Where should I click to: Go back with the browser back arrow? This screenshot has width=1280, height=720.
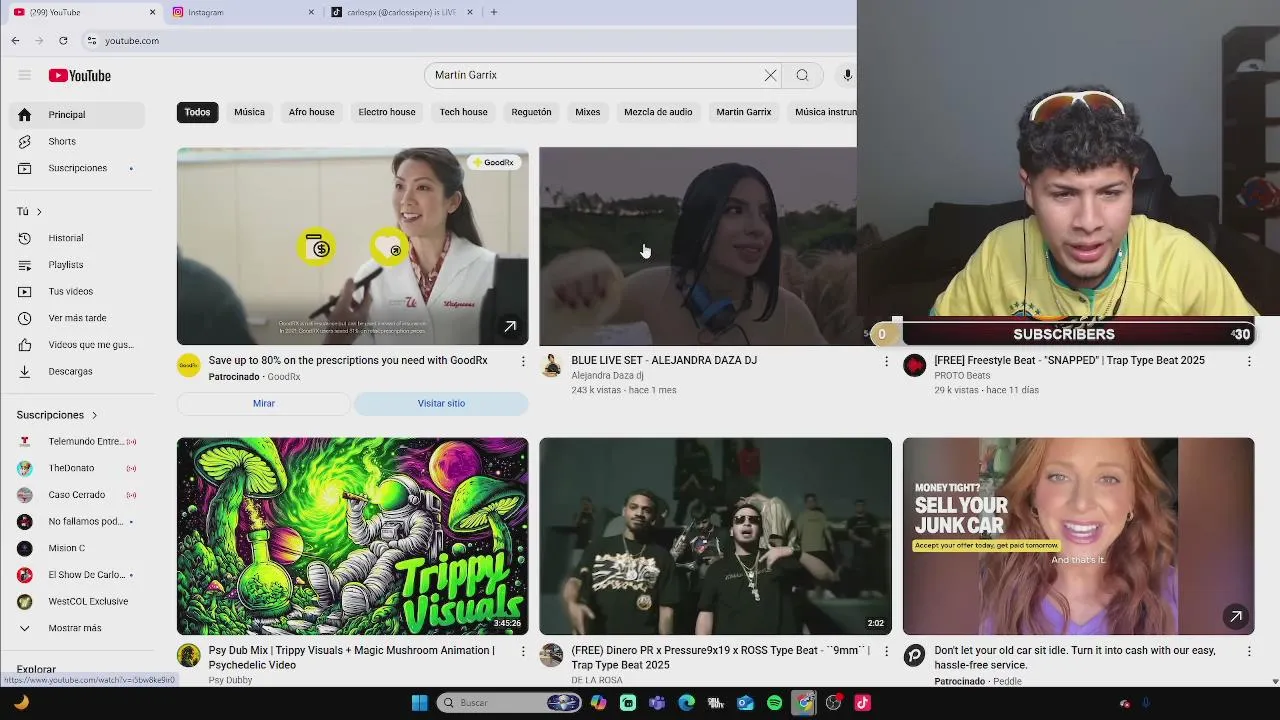pos(15,40)
